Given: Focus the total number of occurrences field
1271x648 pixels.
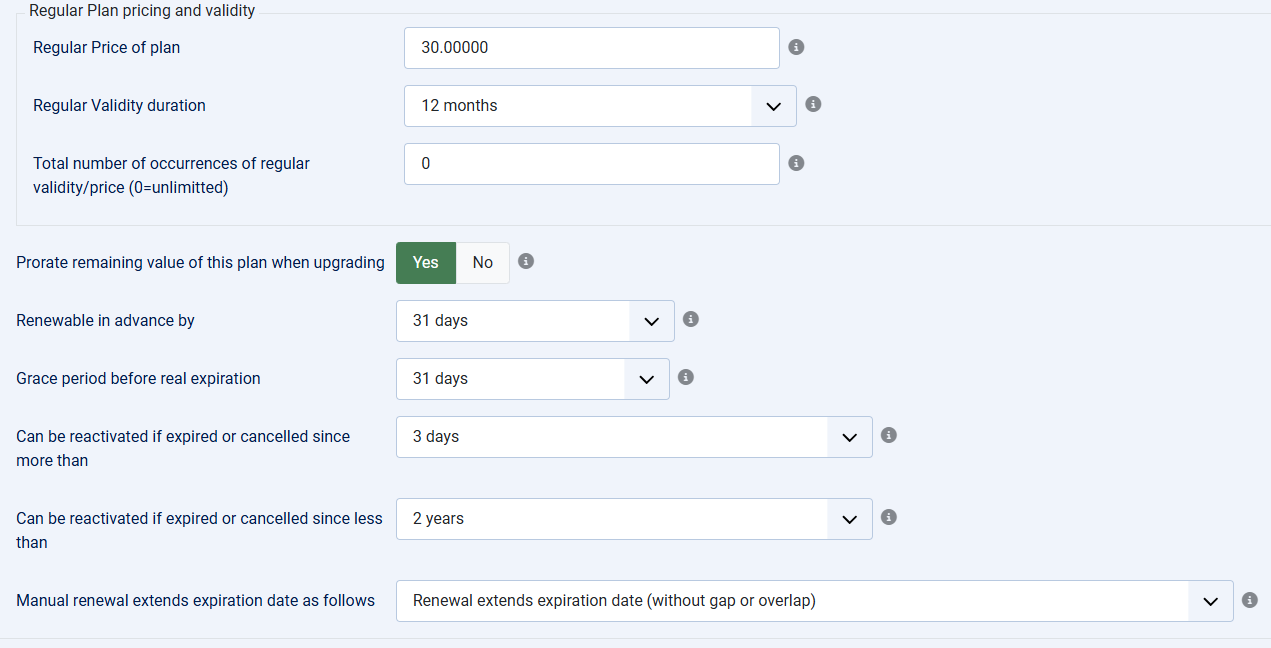Looking at the screenshot, I should [591, 164].
